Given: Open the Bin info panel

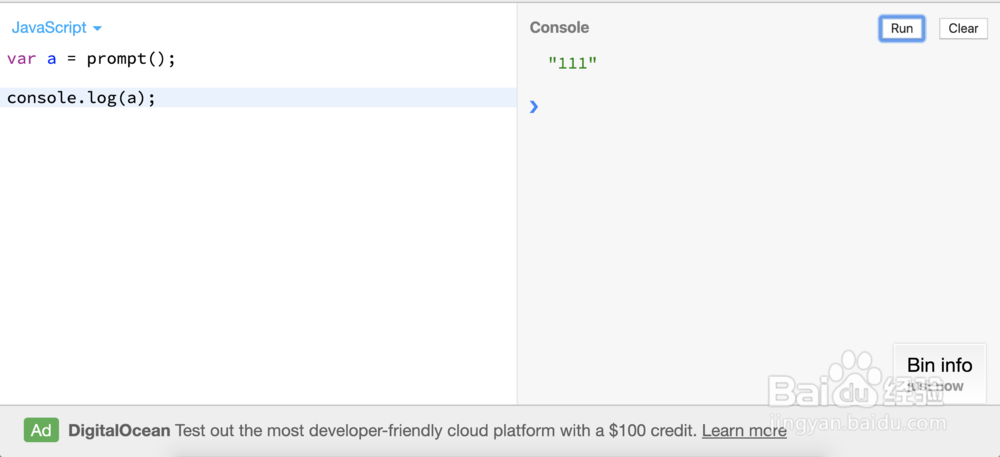Looking at the screenshot, I should click(x=939, y=365).
